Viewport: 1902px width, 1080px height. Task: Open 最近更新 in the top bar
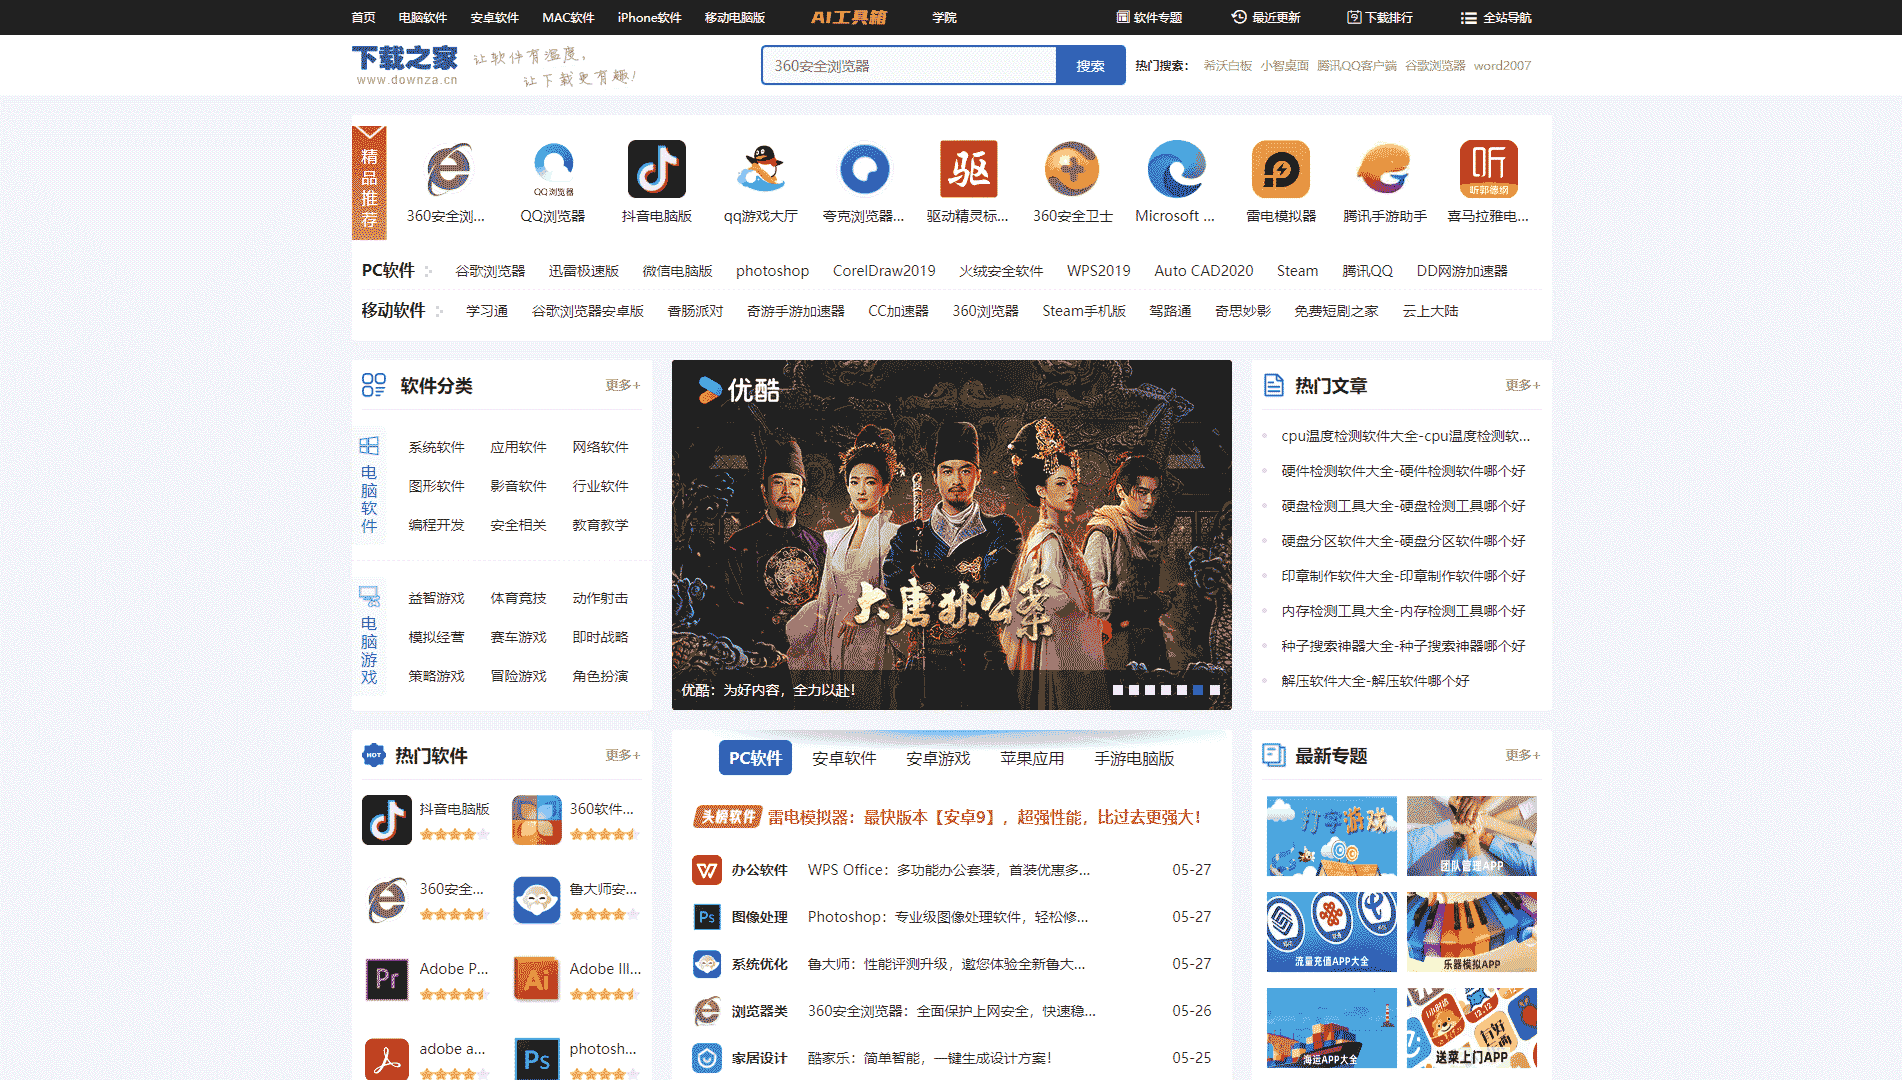point(1266,17)
